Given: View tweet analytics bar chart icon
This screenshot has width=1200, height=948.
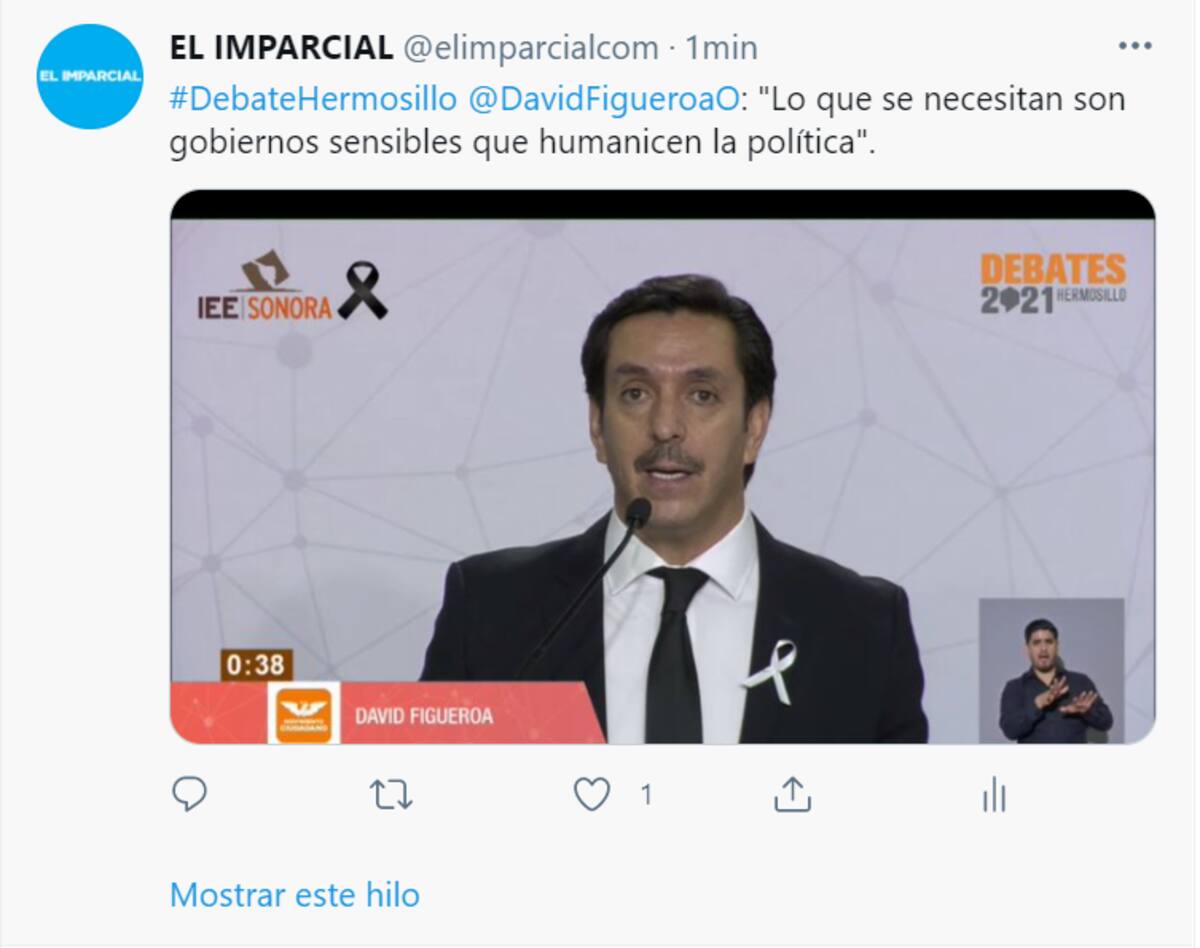Looking at the screenshot, I should click(x=993, y=797).
